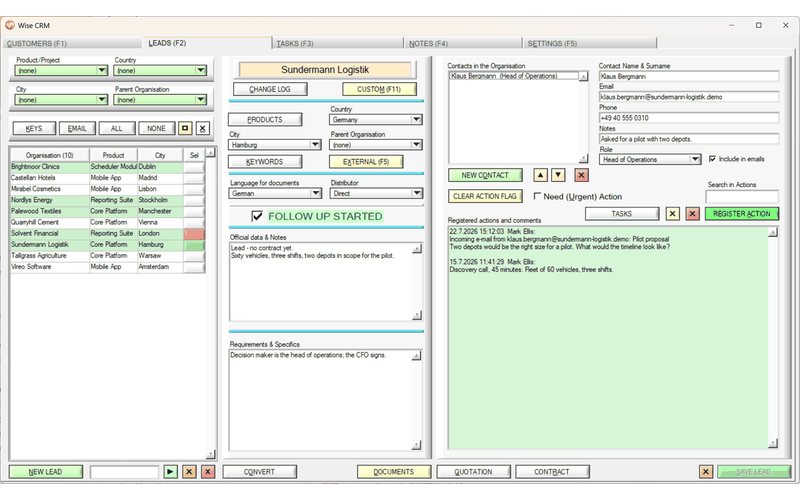Switch to the CUSTOMERS (F1) tab
Image resolution: width=800 pixels, height=500 pixels.
tap(72, 43)
